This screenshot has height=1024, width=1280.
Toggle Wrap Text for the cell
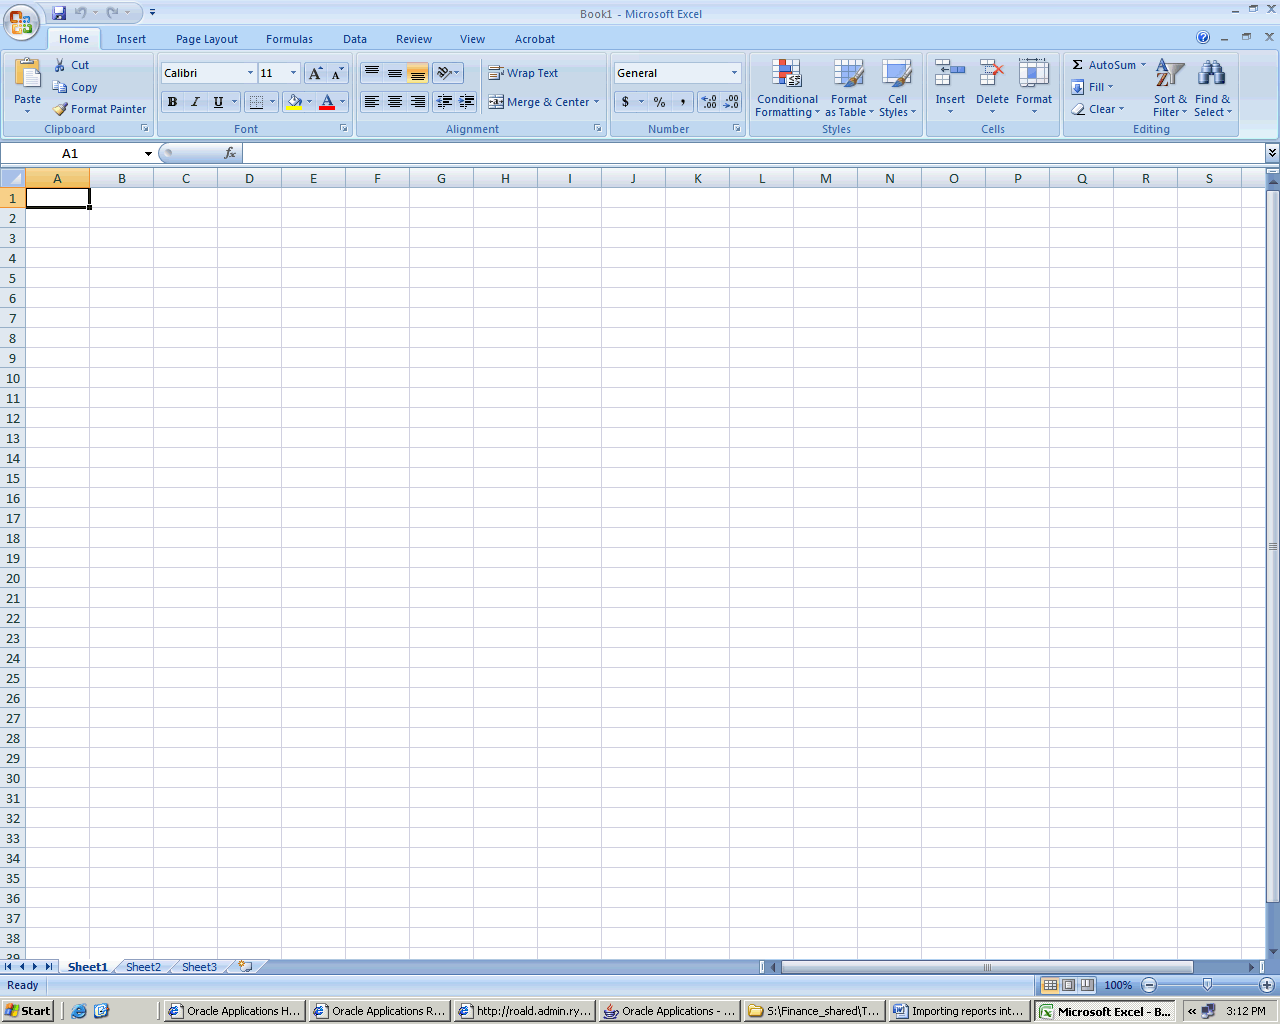coord(523,73)
